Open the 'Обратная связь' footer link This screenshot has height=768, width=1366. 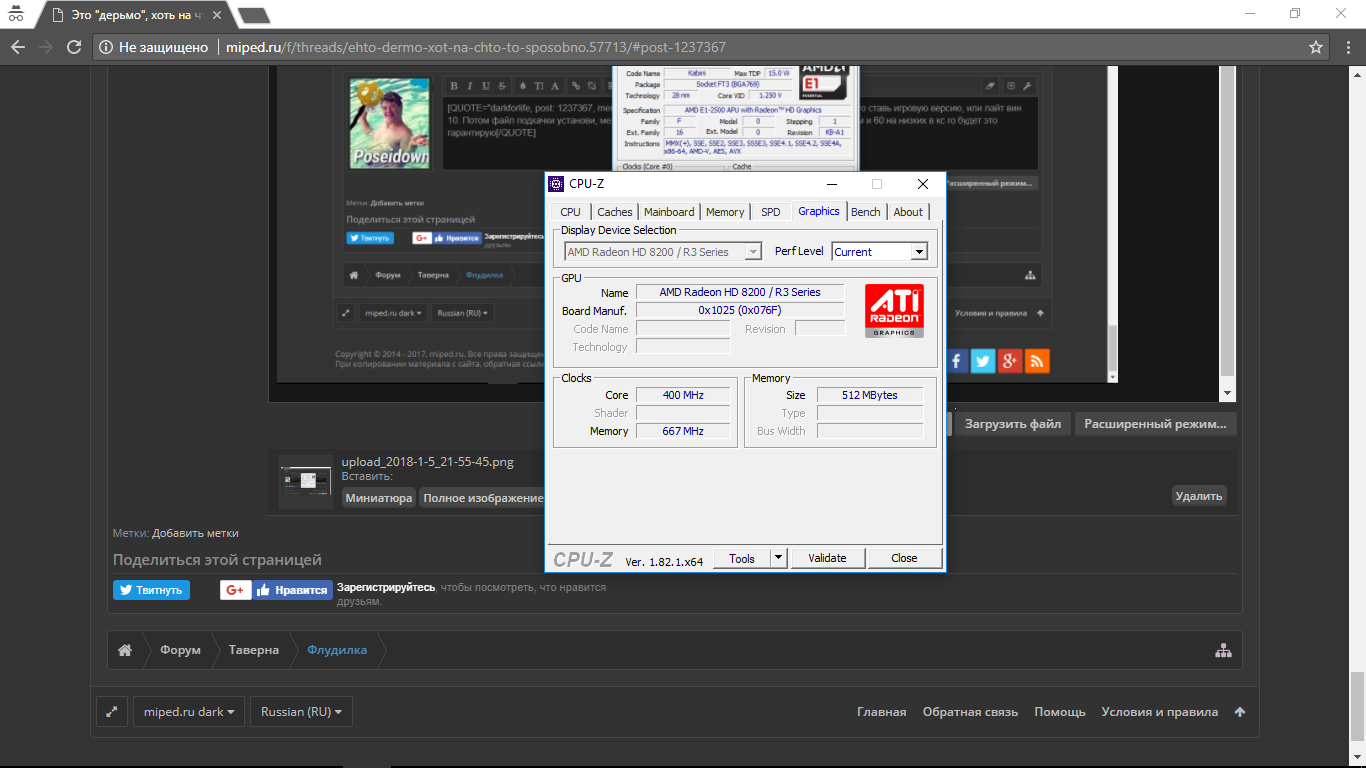[970, 712]
